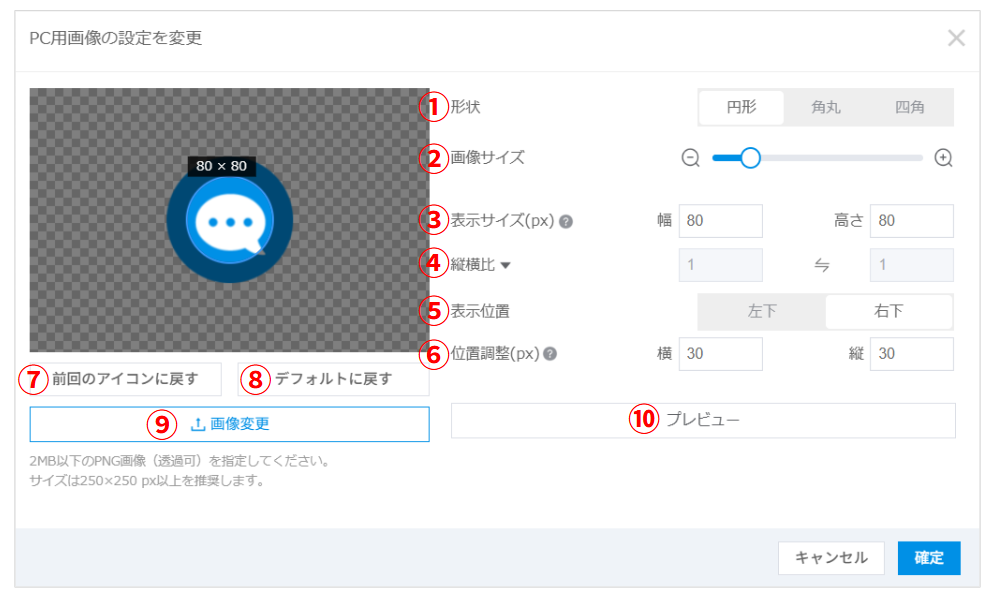
Task: Click the プレビュー button
Action: tap(703, 420)
